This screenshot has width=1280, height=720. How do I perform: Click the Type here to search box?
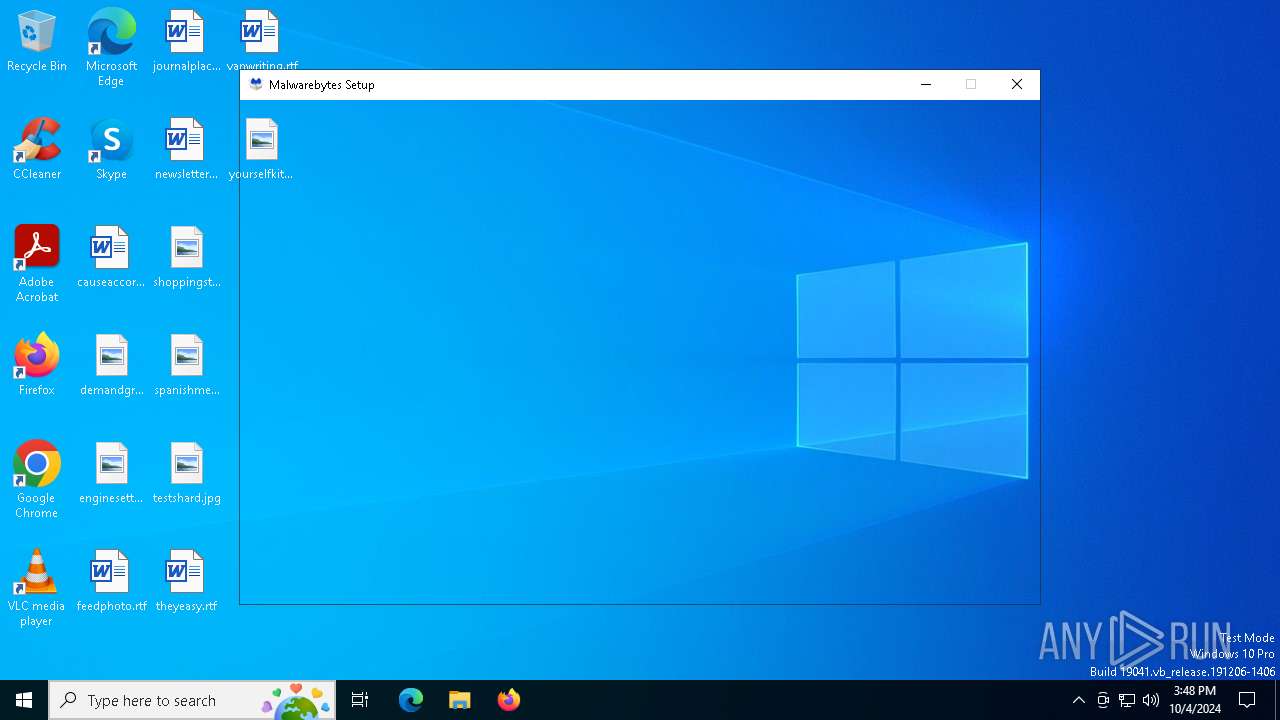[x=192, y=700]
